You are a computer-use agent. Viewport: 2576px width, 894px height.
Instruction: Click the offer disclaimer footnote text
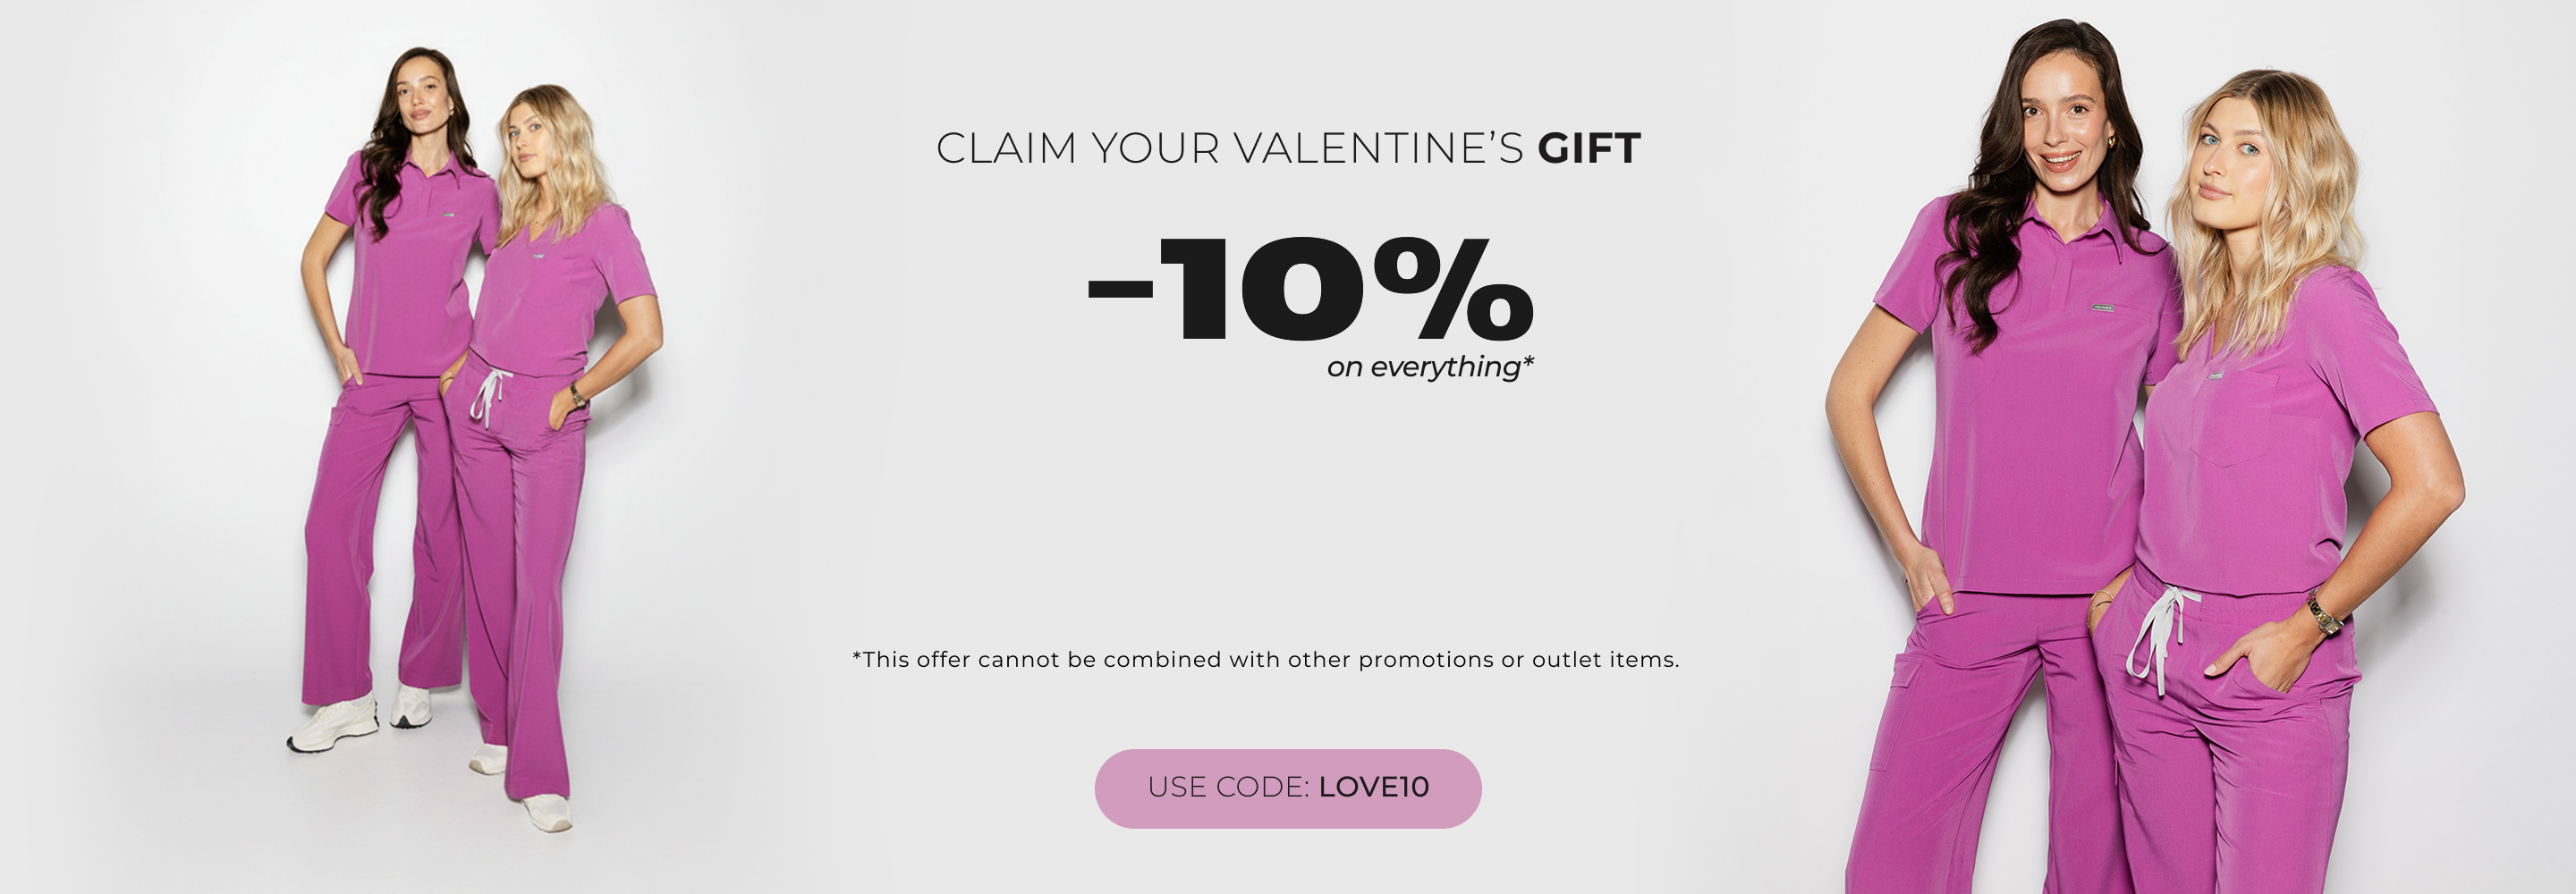coord(1265,660)
